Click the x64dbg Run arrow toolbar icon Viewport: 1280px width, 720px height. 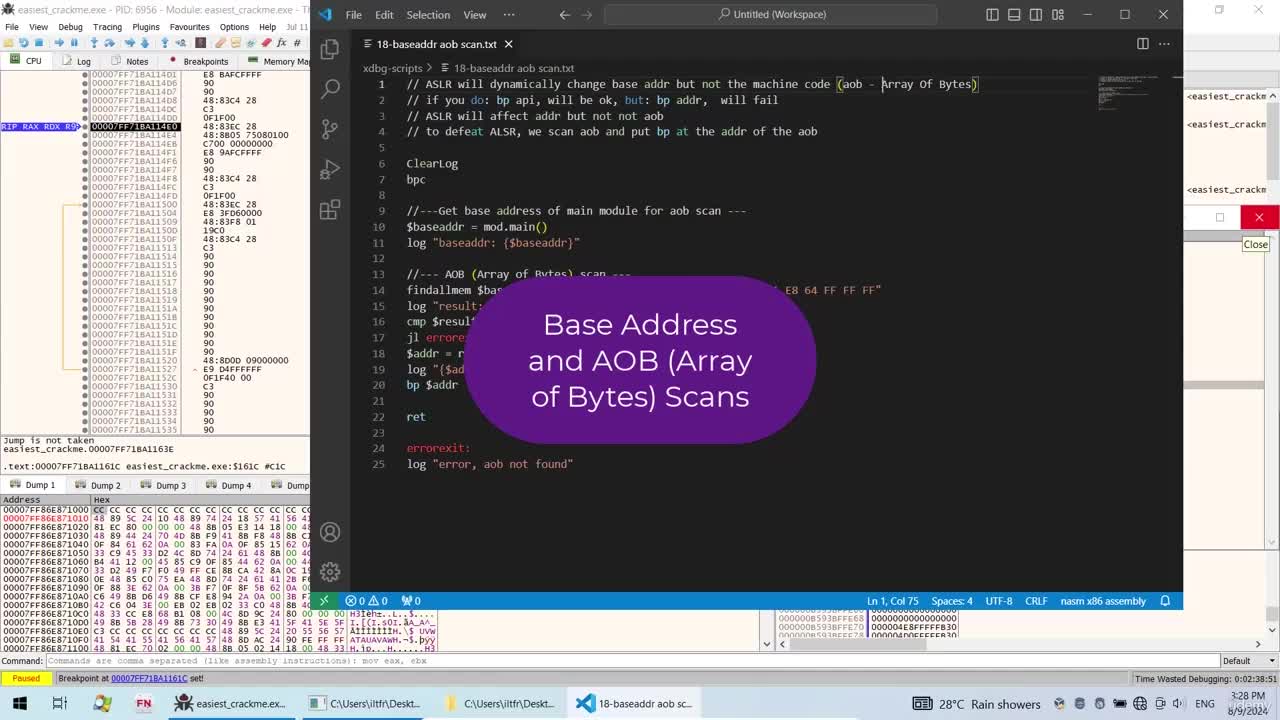pyautogui.click(x=59, y=42)
